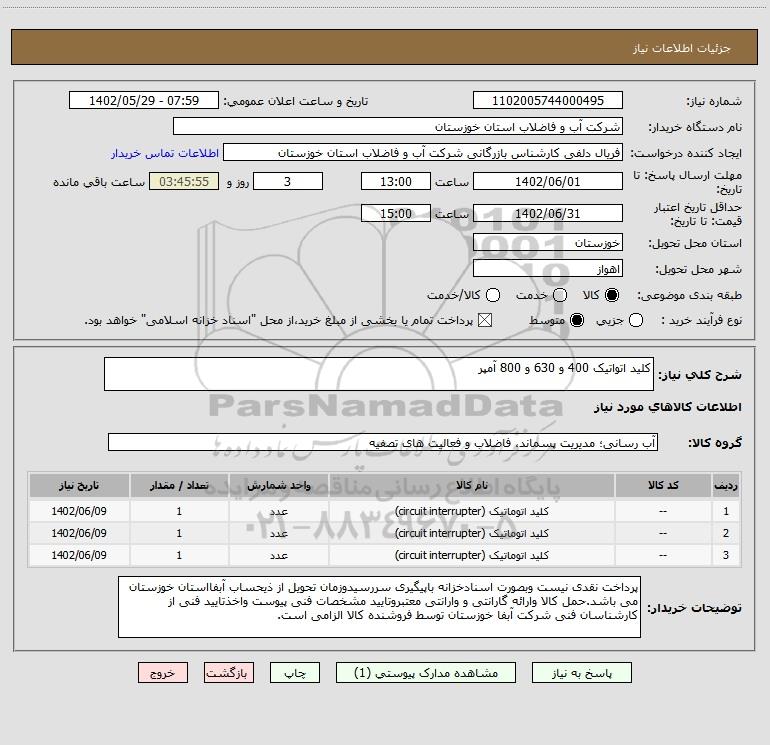The image size is (770, 745).
Task: Click the نام کالا column header
Action: point(471,486)
